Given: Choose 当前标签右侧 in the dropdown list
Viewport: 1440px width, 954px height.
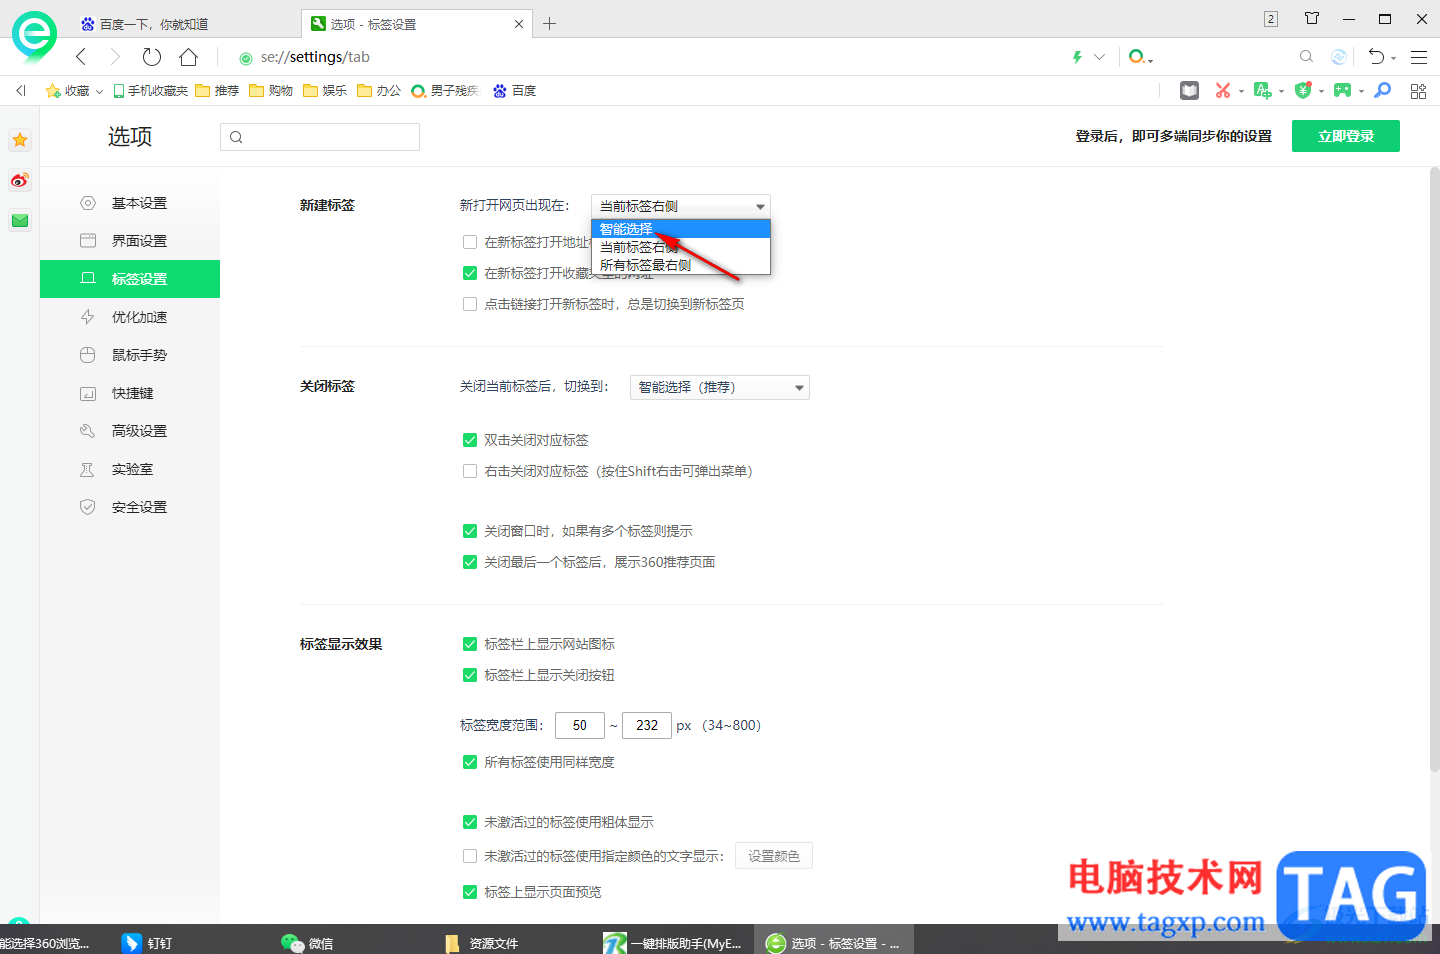Looking at the screenshot, I should (681, 247).
